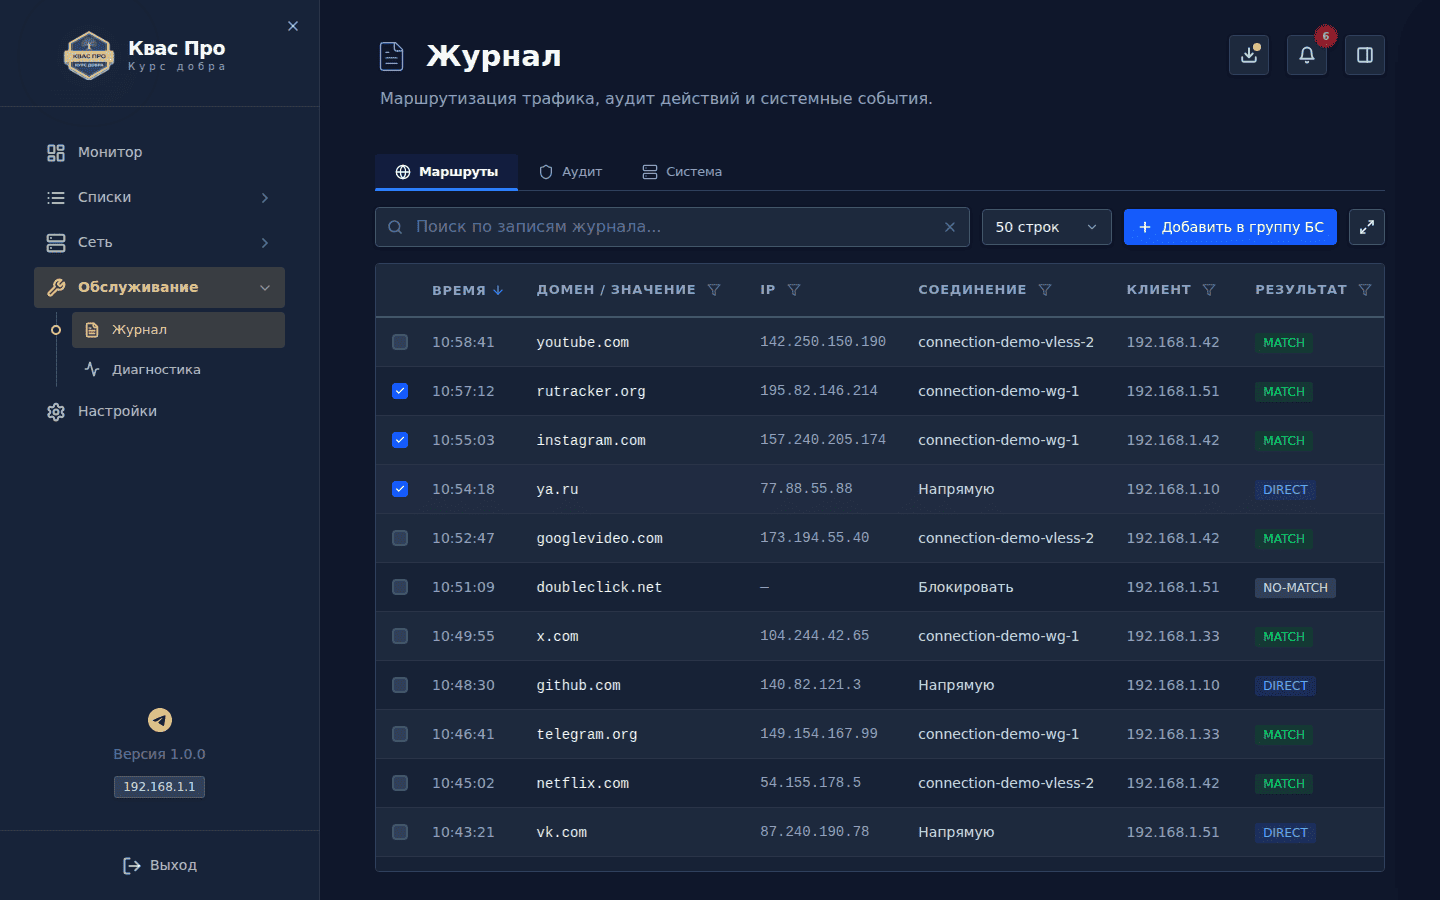Open the Telegram link icon
This screenshot has height=900, width=1440.
coord(160,720)
